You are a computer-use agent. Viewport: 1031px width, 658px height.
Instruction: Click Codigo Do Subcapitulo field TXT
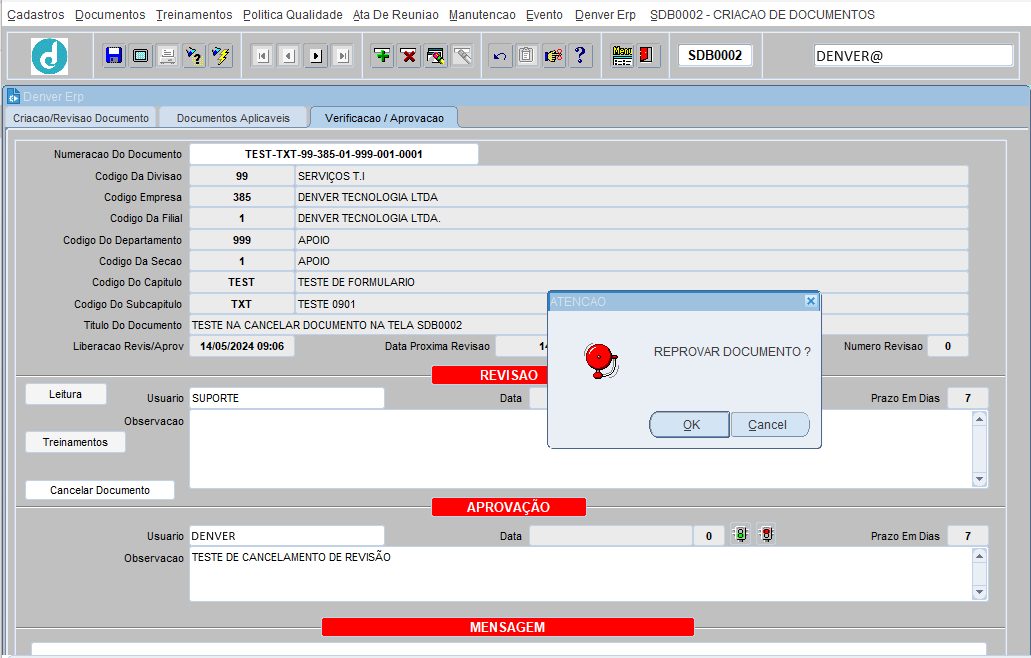point(242,304)
